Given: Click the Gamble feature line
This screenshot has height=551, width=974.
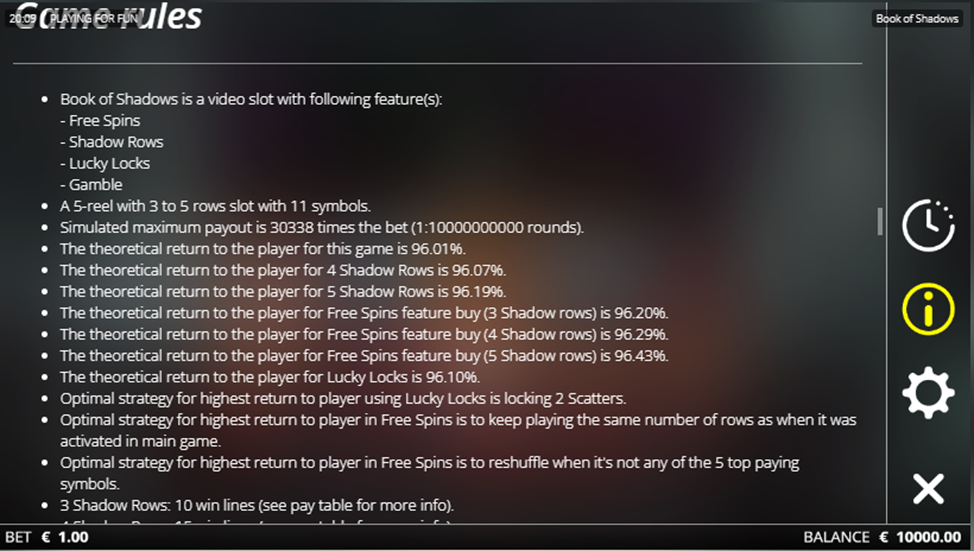Looking at the screenshot, I should [x=91, y=184].
